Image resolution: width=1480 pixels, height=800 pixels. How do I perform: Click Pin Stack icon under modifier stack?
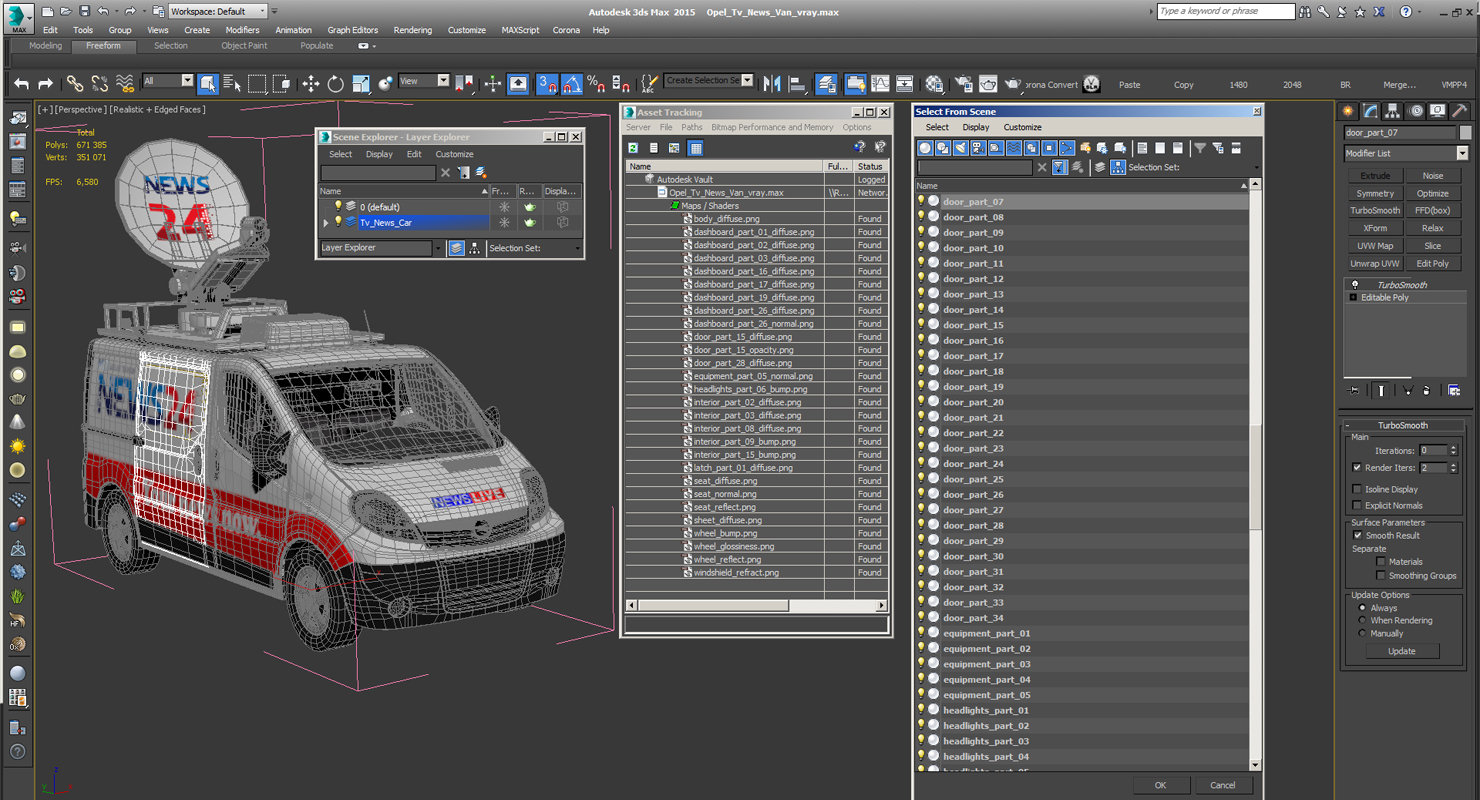[1355, 391]
